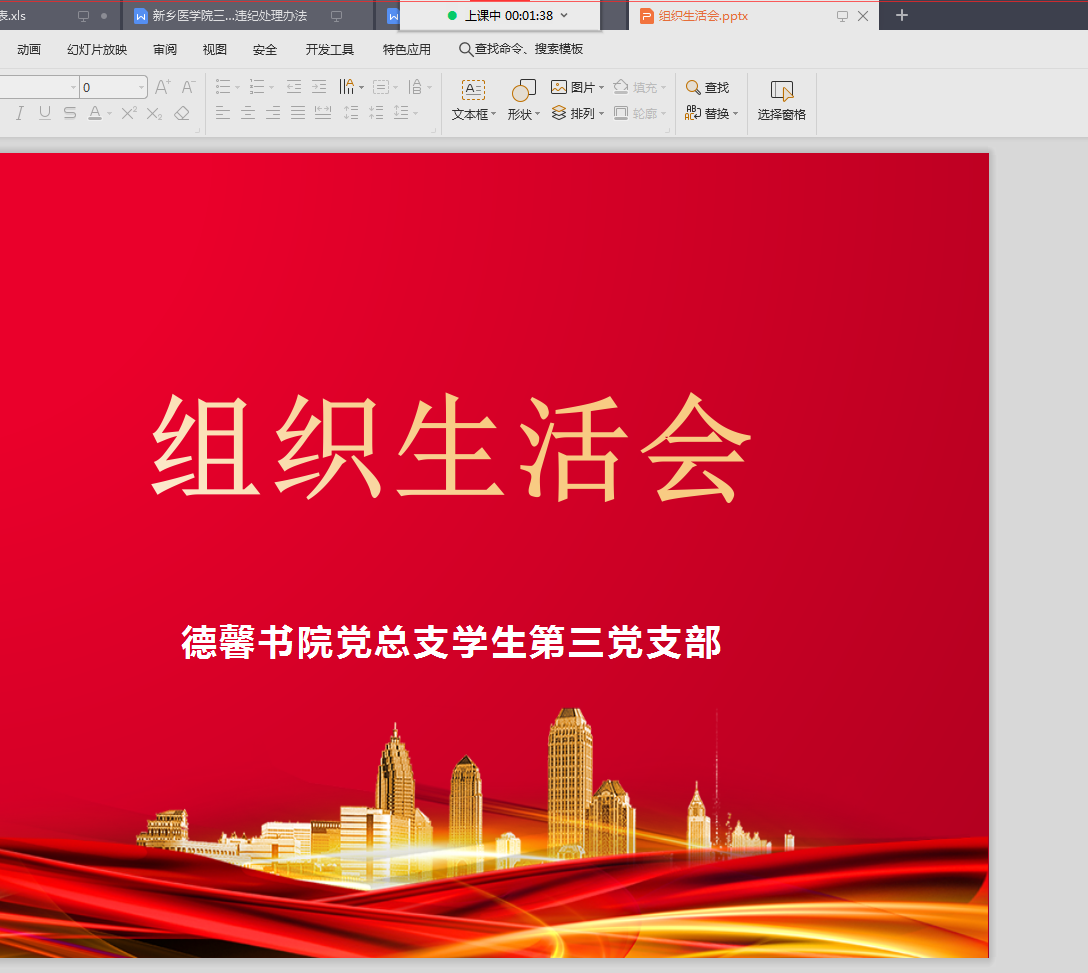Open the replace (替换) dropdown arrow
Viewport: 1088px width, 973px height.
click(736, 114)
